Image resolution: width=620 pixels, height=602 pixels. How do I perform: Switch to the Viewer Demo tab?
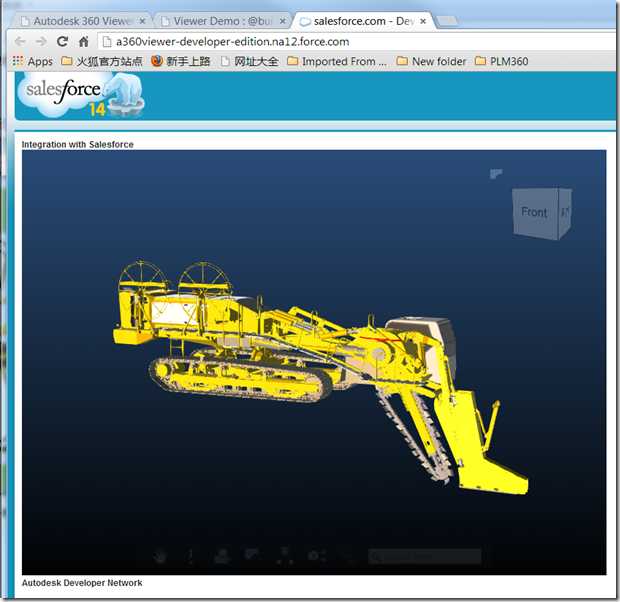pos(222,21)
